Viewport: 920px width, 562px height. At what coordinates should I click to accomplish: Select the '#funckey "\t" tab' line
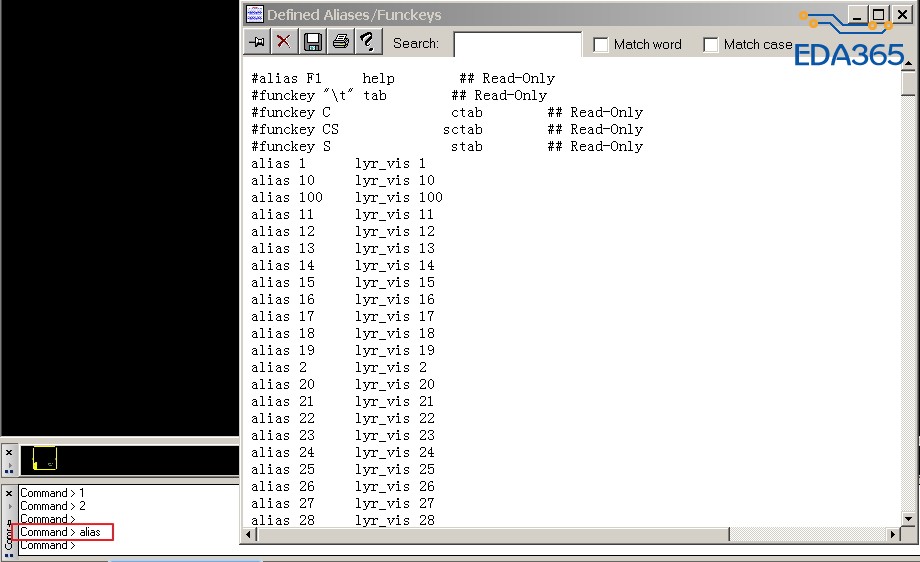tap(399, 96)
